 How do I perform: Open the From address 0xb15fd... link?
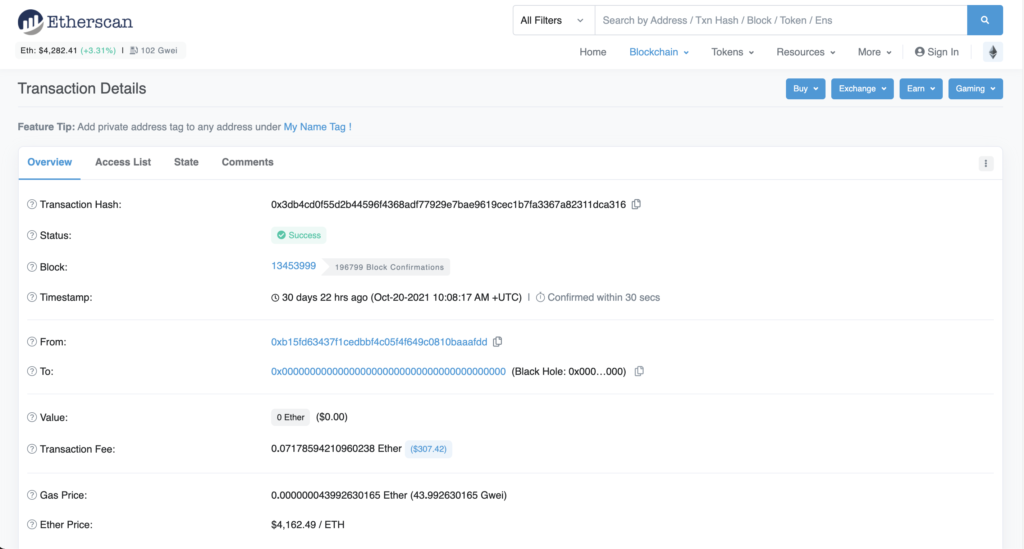coord(379,341)
